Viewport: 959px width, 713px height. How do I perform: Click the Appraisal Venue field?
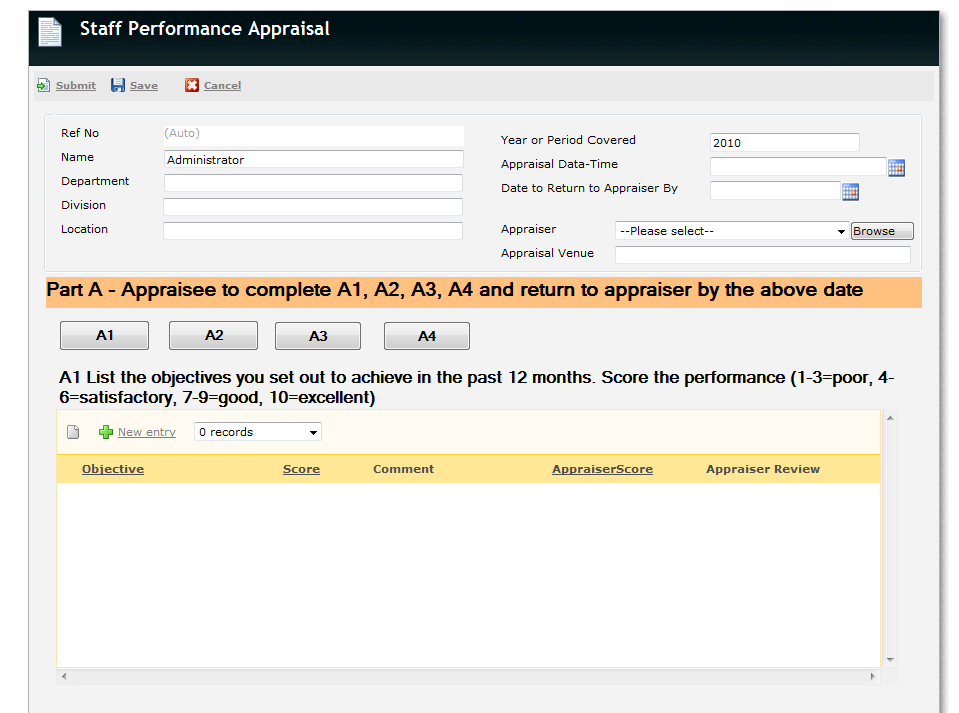point(763,255)
